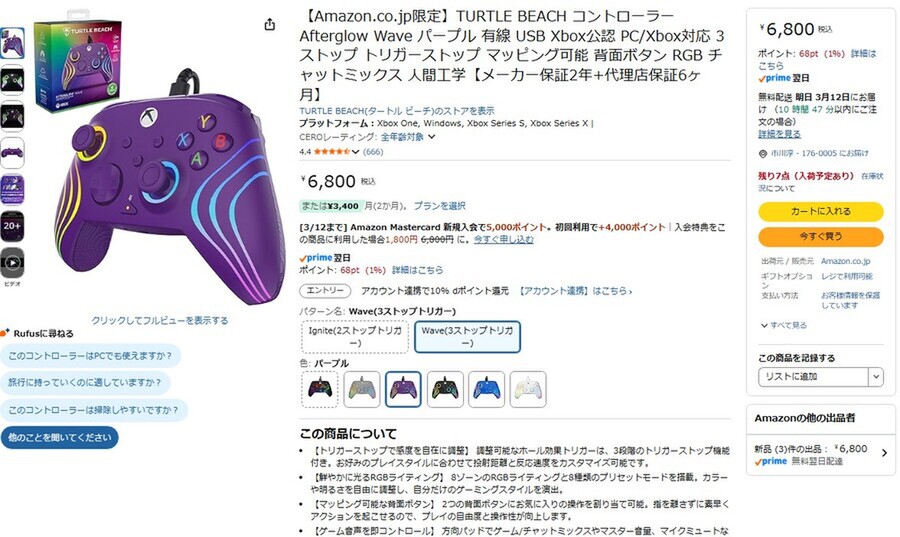Open the リストに追加 dropdown arrow
Screen dimensions: 900x537
[x=875, y=377]
